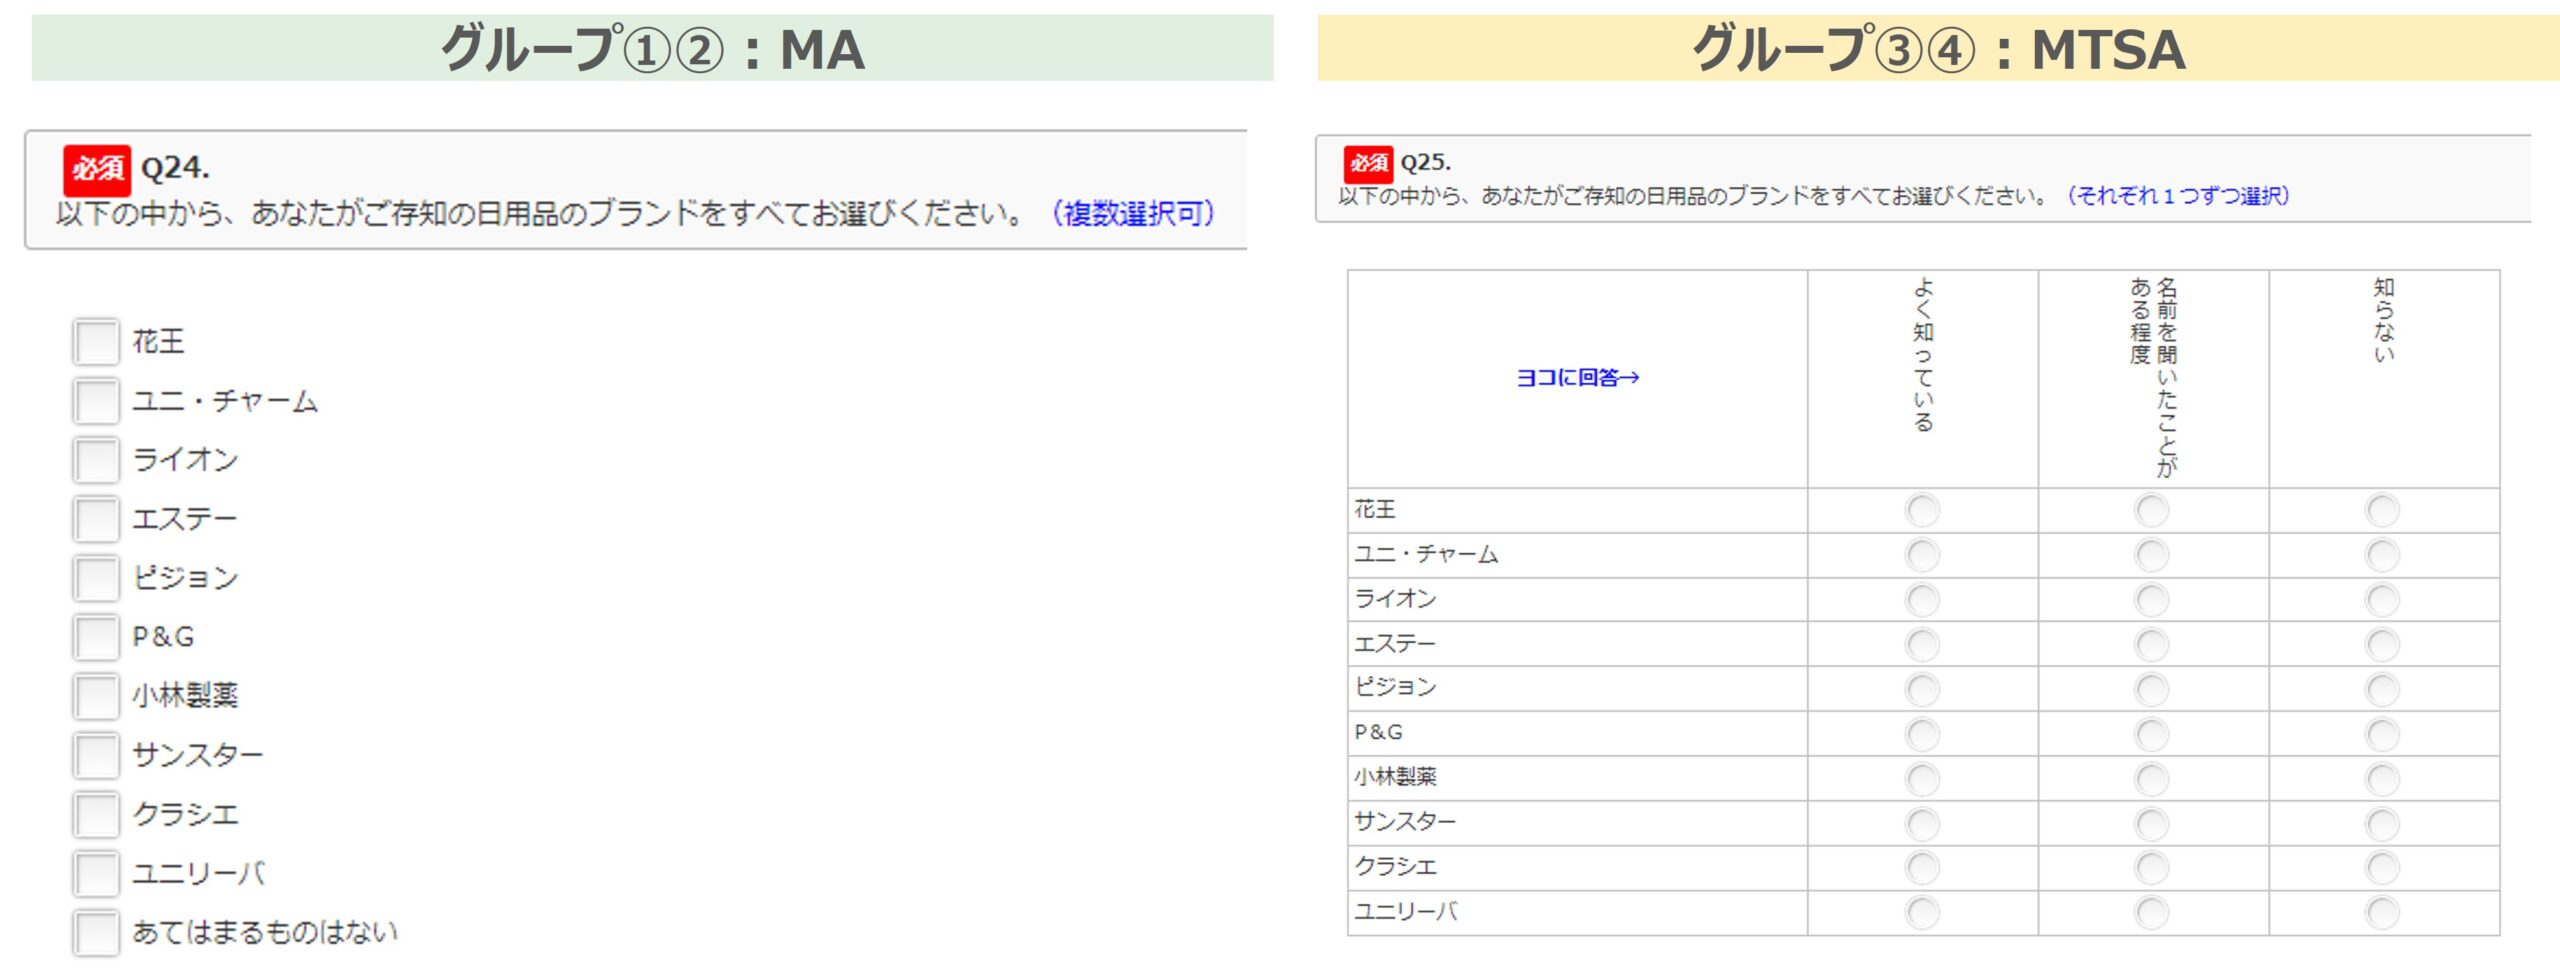
Task: Select よく知っている radio for 花王 row
Action: click(1922, 510)
